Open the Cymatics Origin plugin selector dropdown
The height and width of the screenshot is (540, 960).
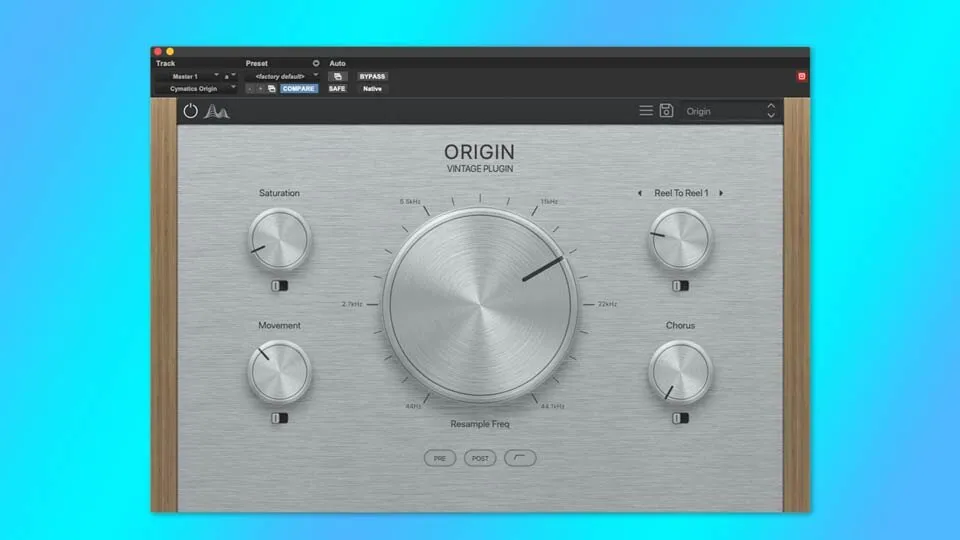click(196, 89)
